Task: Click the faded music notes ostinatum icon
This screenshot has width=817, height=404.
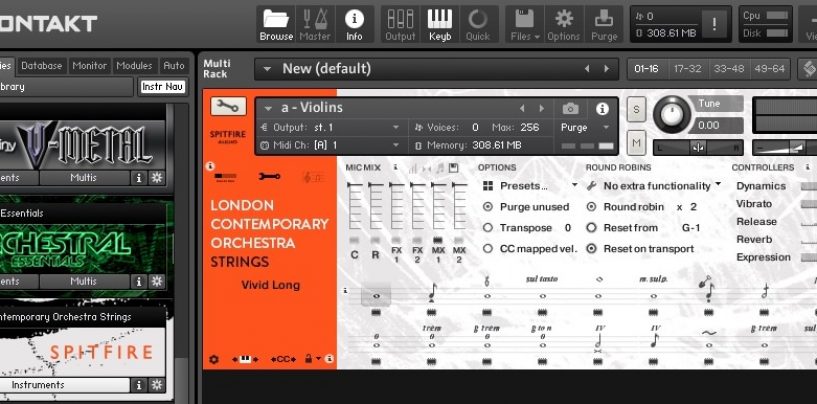Action: click(x=313, y=177)
